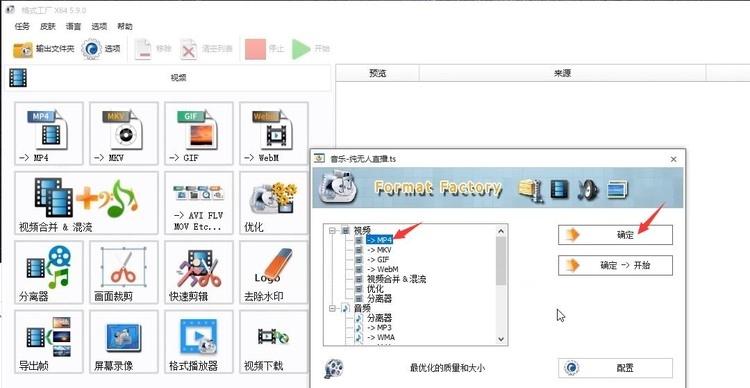
Task: Select 优化 in the dialog tree
Action: [x=375, y=289]
